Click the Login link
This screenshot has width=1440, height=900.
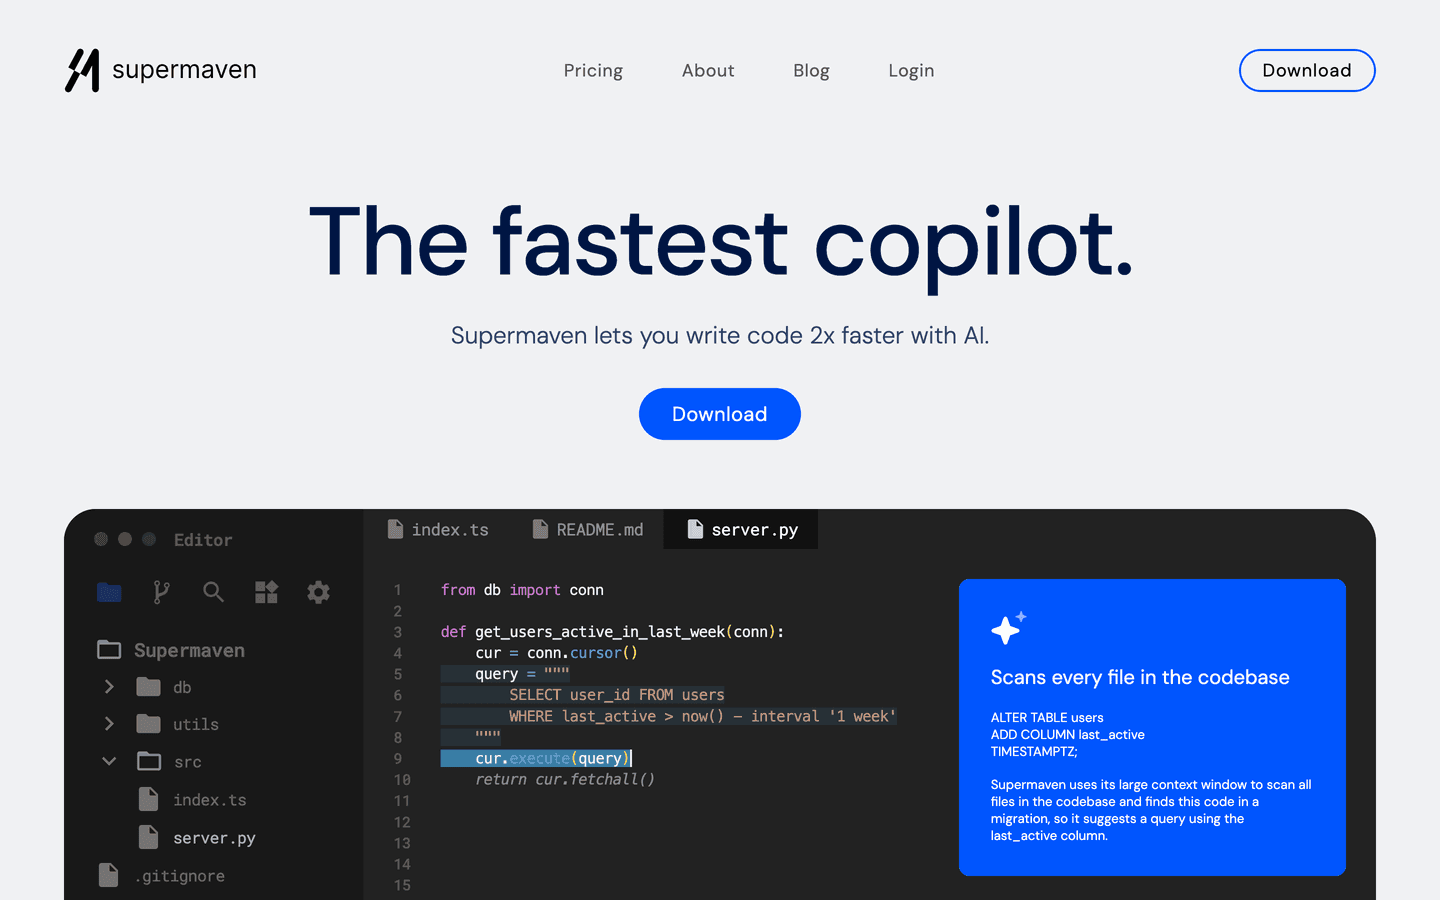pyautogui.click(x=911, y=71)
